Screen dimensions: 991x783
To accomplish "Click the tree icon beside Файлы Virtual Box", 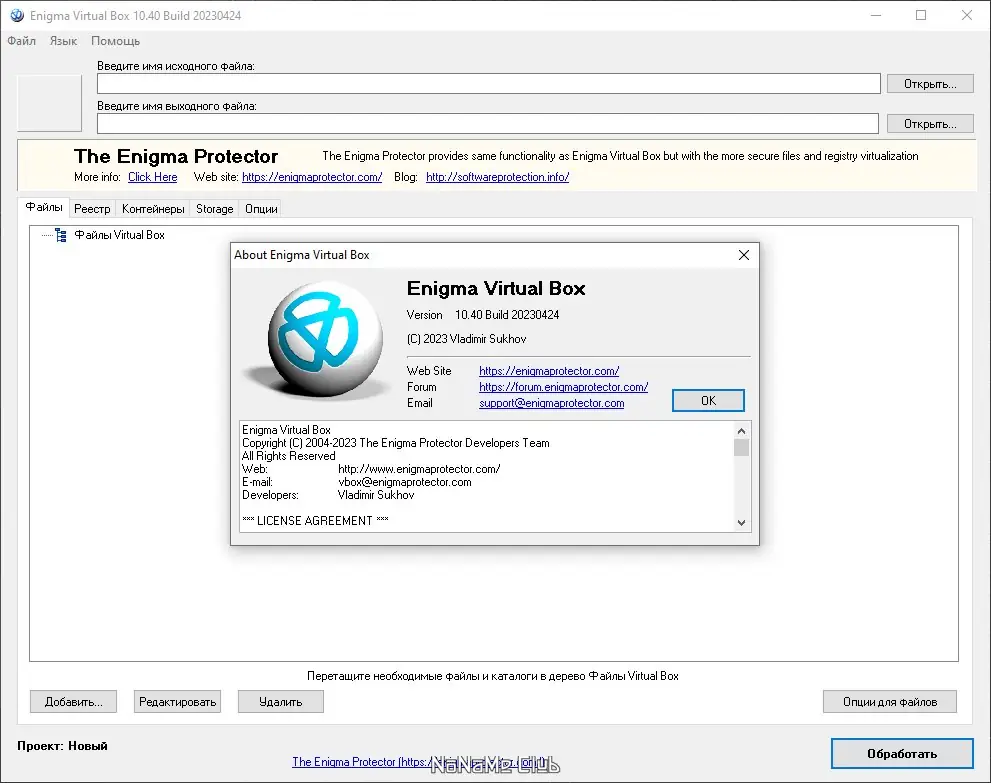I will 61,235.
